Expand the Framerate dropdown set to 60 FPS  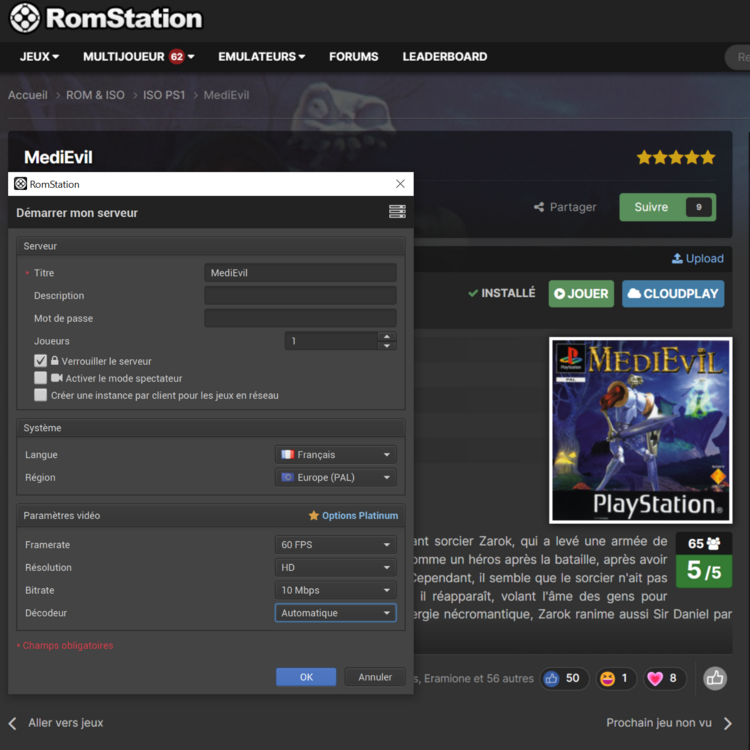[x=336, y=545]
